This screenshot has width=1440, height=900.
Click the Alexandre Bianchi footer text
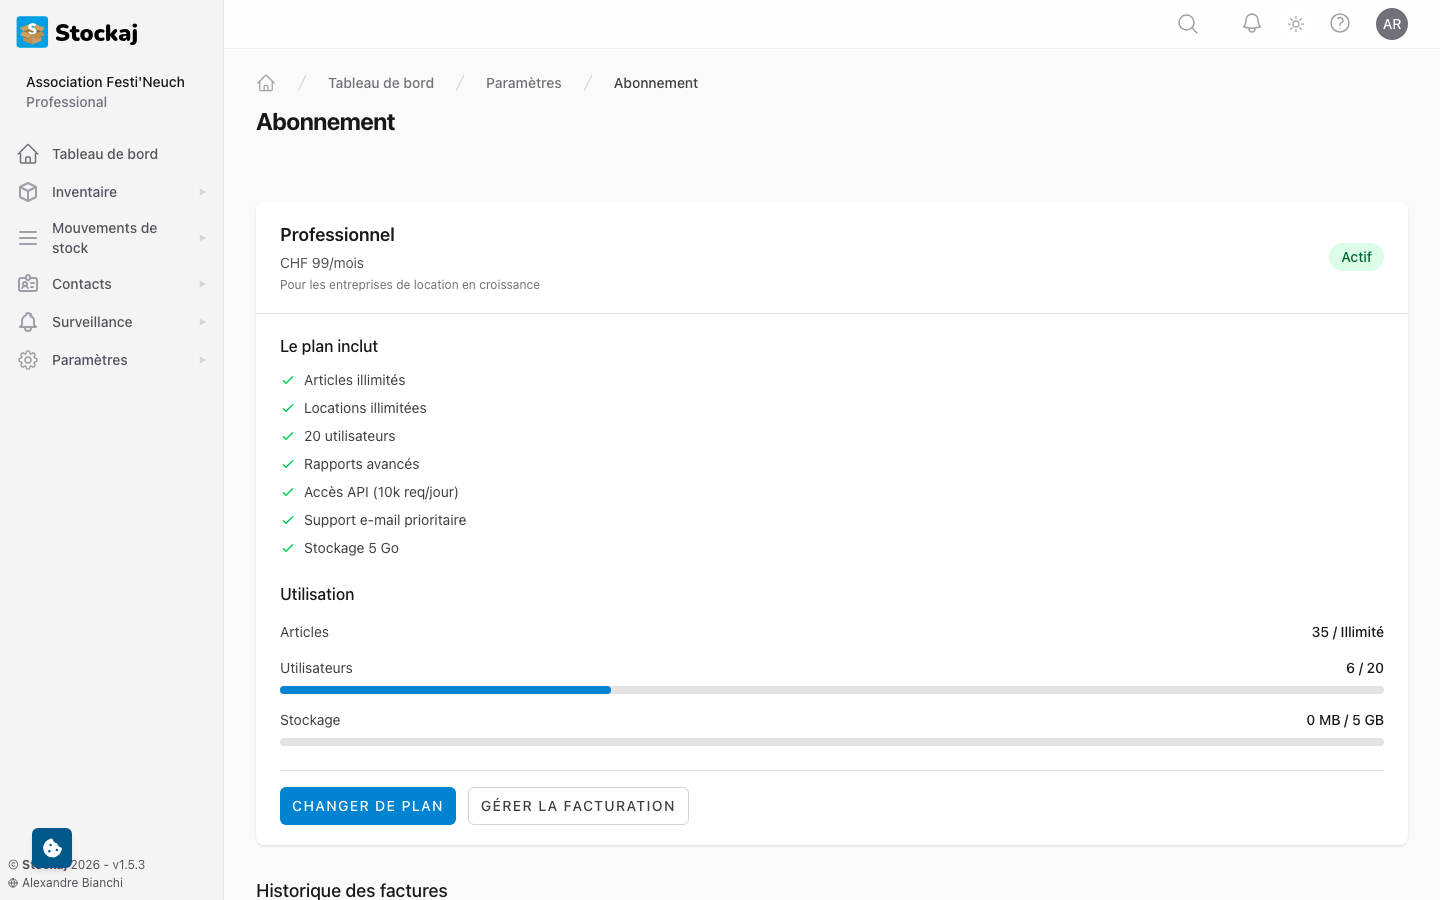coord(72,883)
